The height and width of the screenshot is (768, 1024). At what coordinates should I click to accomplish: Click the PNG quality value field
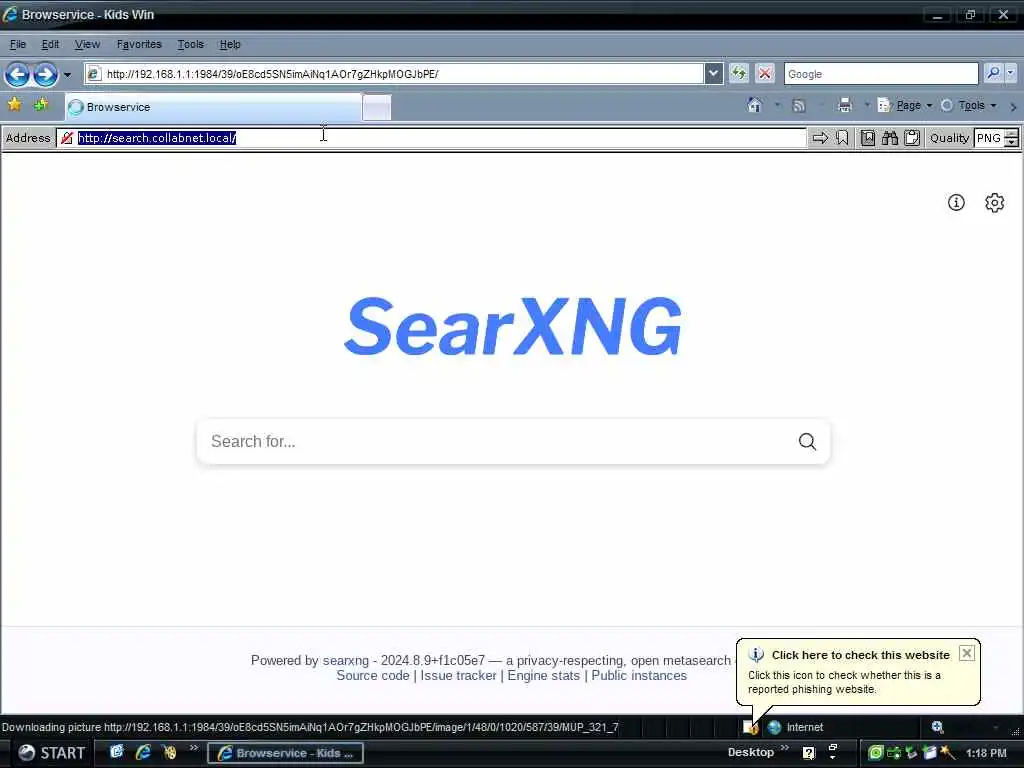pyautogui.click(x=989, y=138)
